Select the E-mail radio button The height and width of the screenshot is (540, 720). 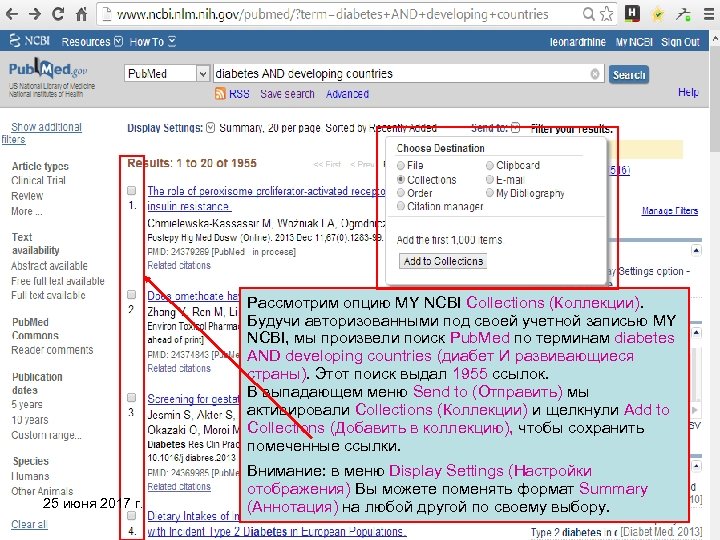489,180
